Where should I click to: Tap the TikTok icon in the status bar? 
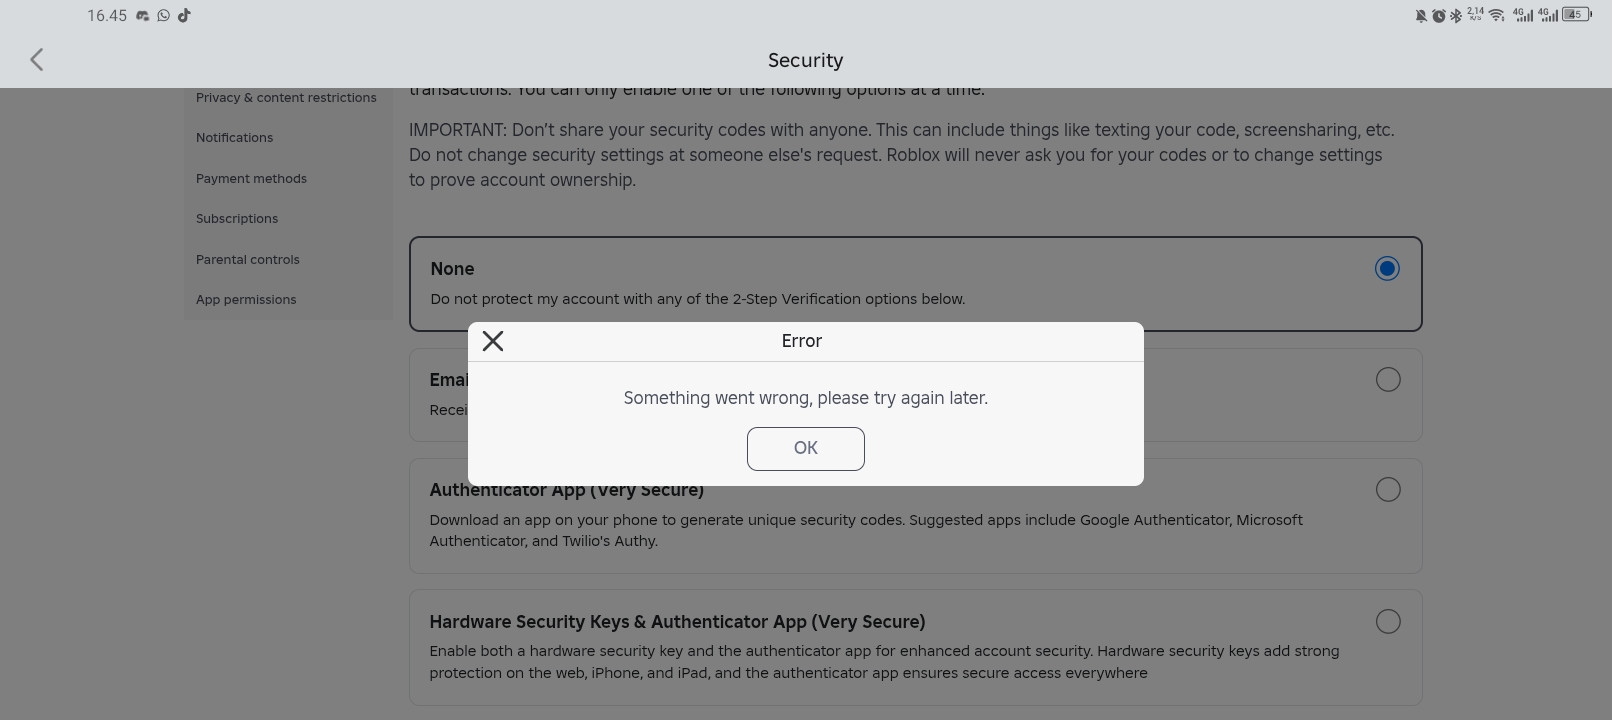pos(184,15)
